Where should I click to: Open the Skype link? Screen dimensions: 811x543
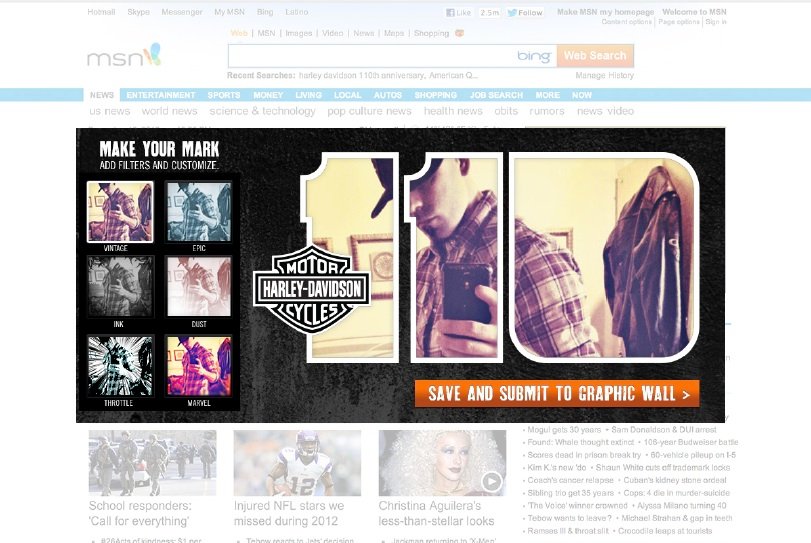pos(138,12)
